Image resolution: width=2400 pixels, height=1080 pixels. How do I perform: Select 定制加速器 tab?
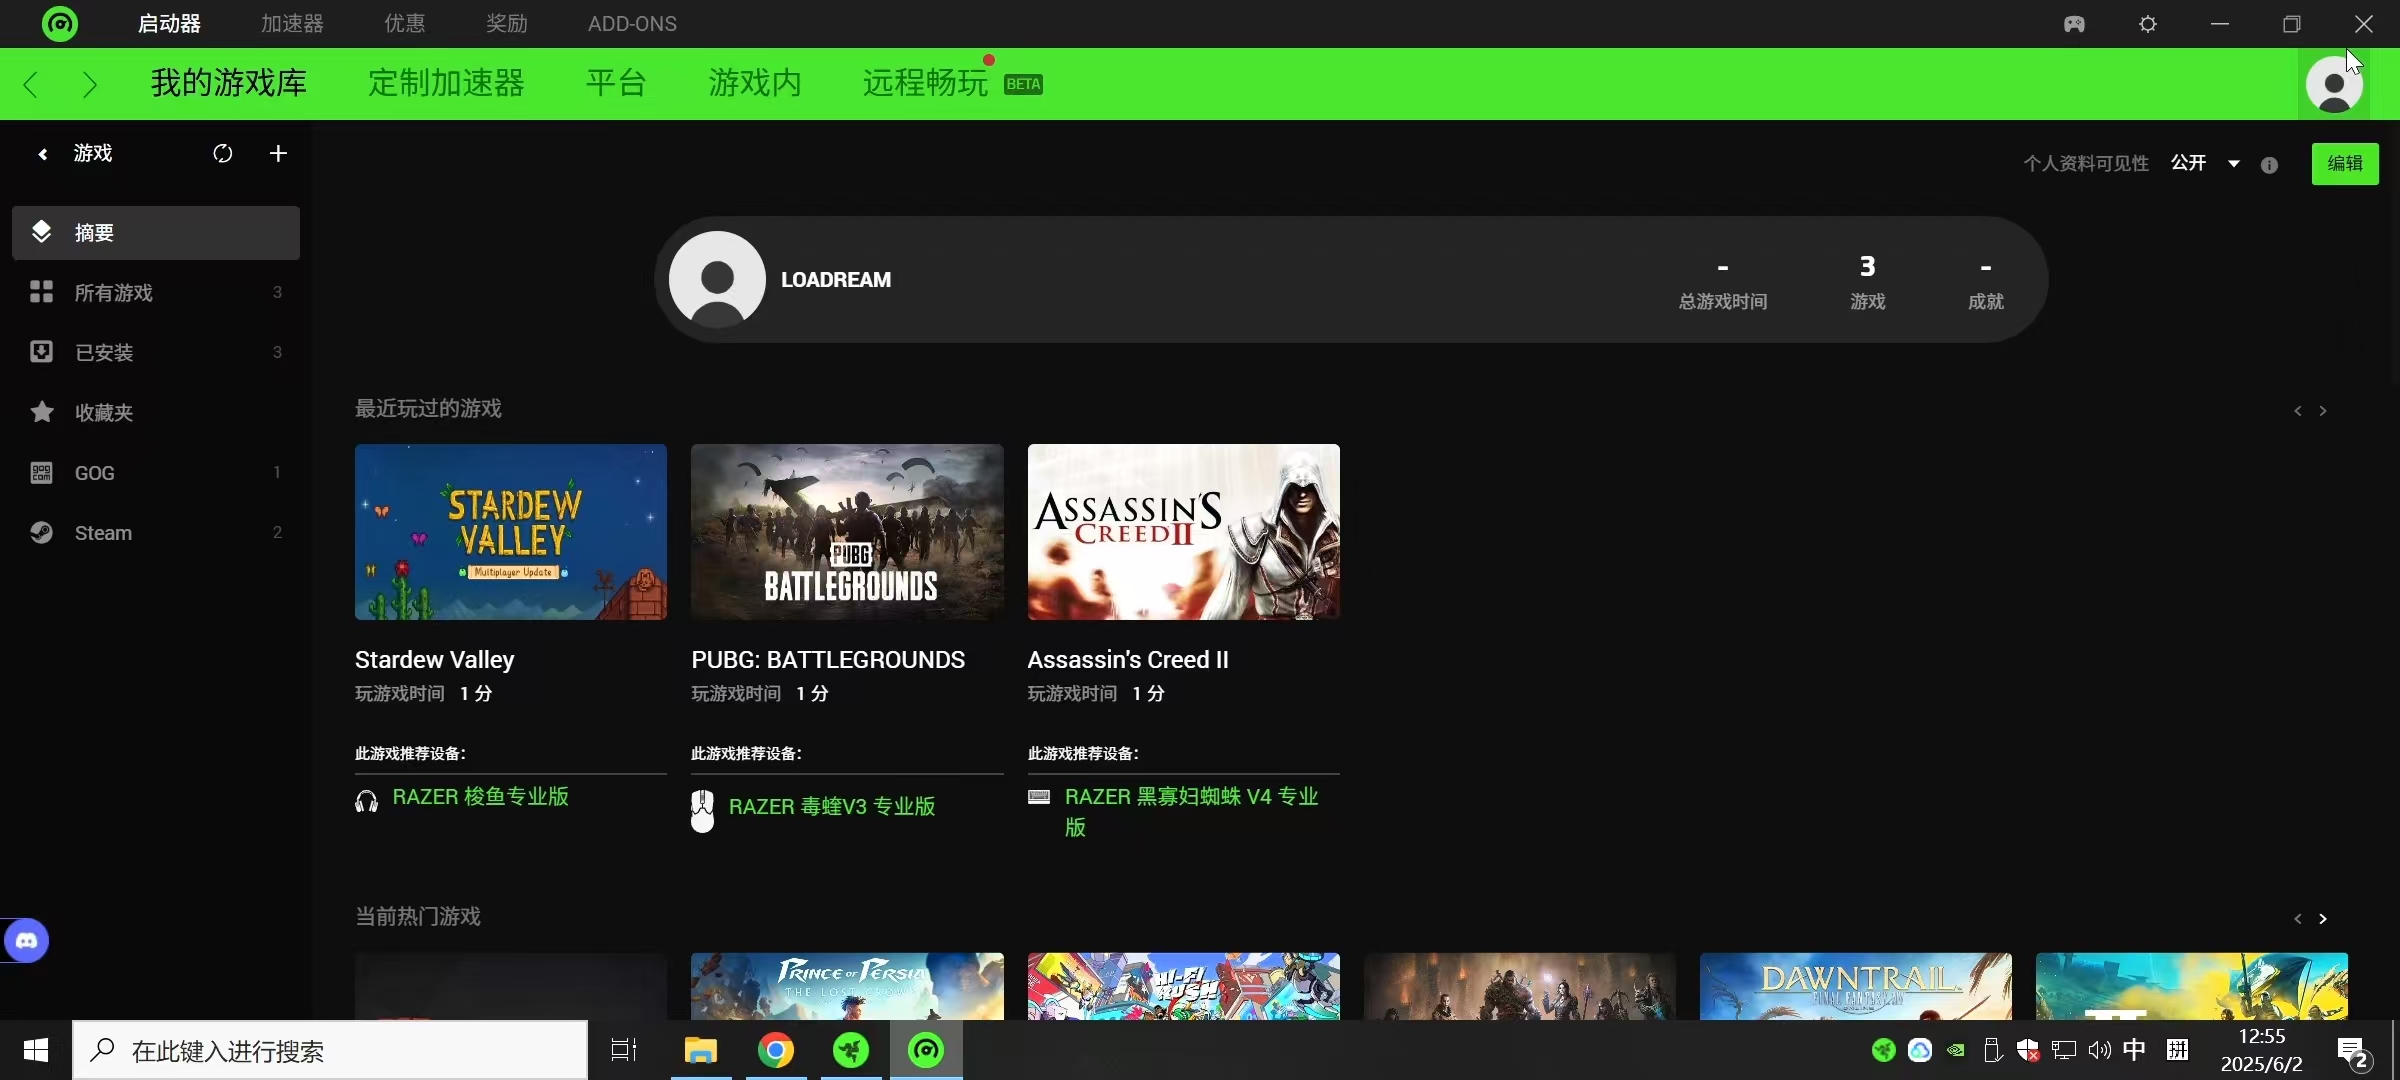tap(446, 83)
